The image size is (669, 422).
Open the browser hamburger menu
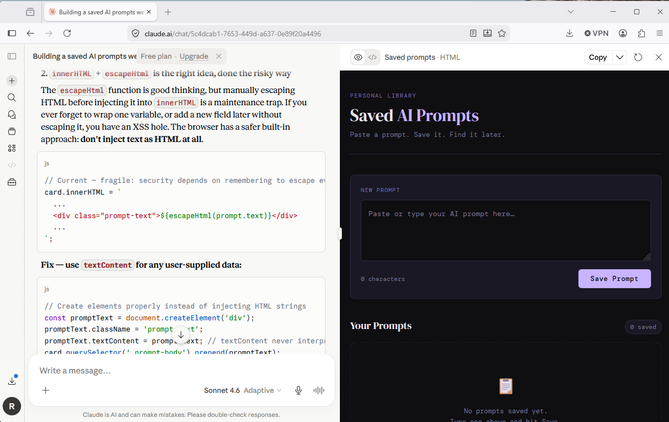[660, 33]
